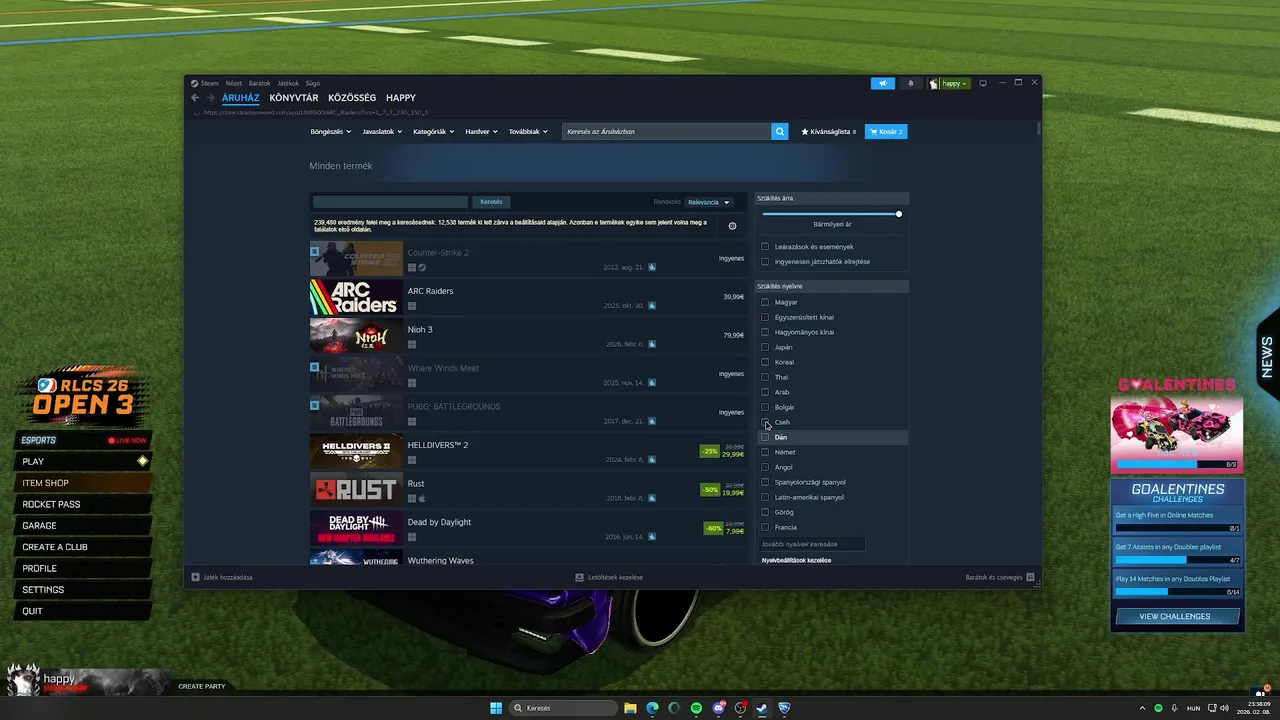Expand the Kategóriák dropdown
Screen dimensions: 1280x720
point(433,132)
